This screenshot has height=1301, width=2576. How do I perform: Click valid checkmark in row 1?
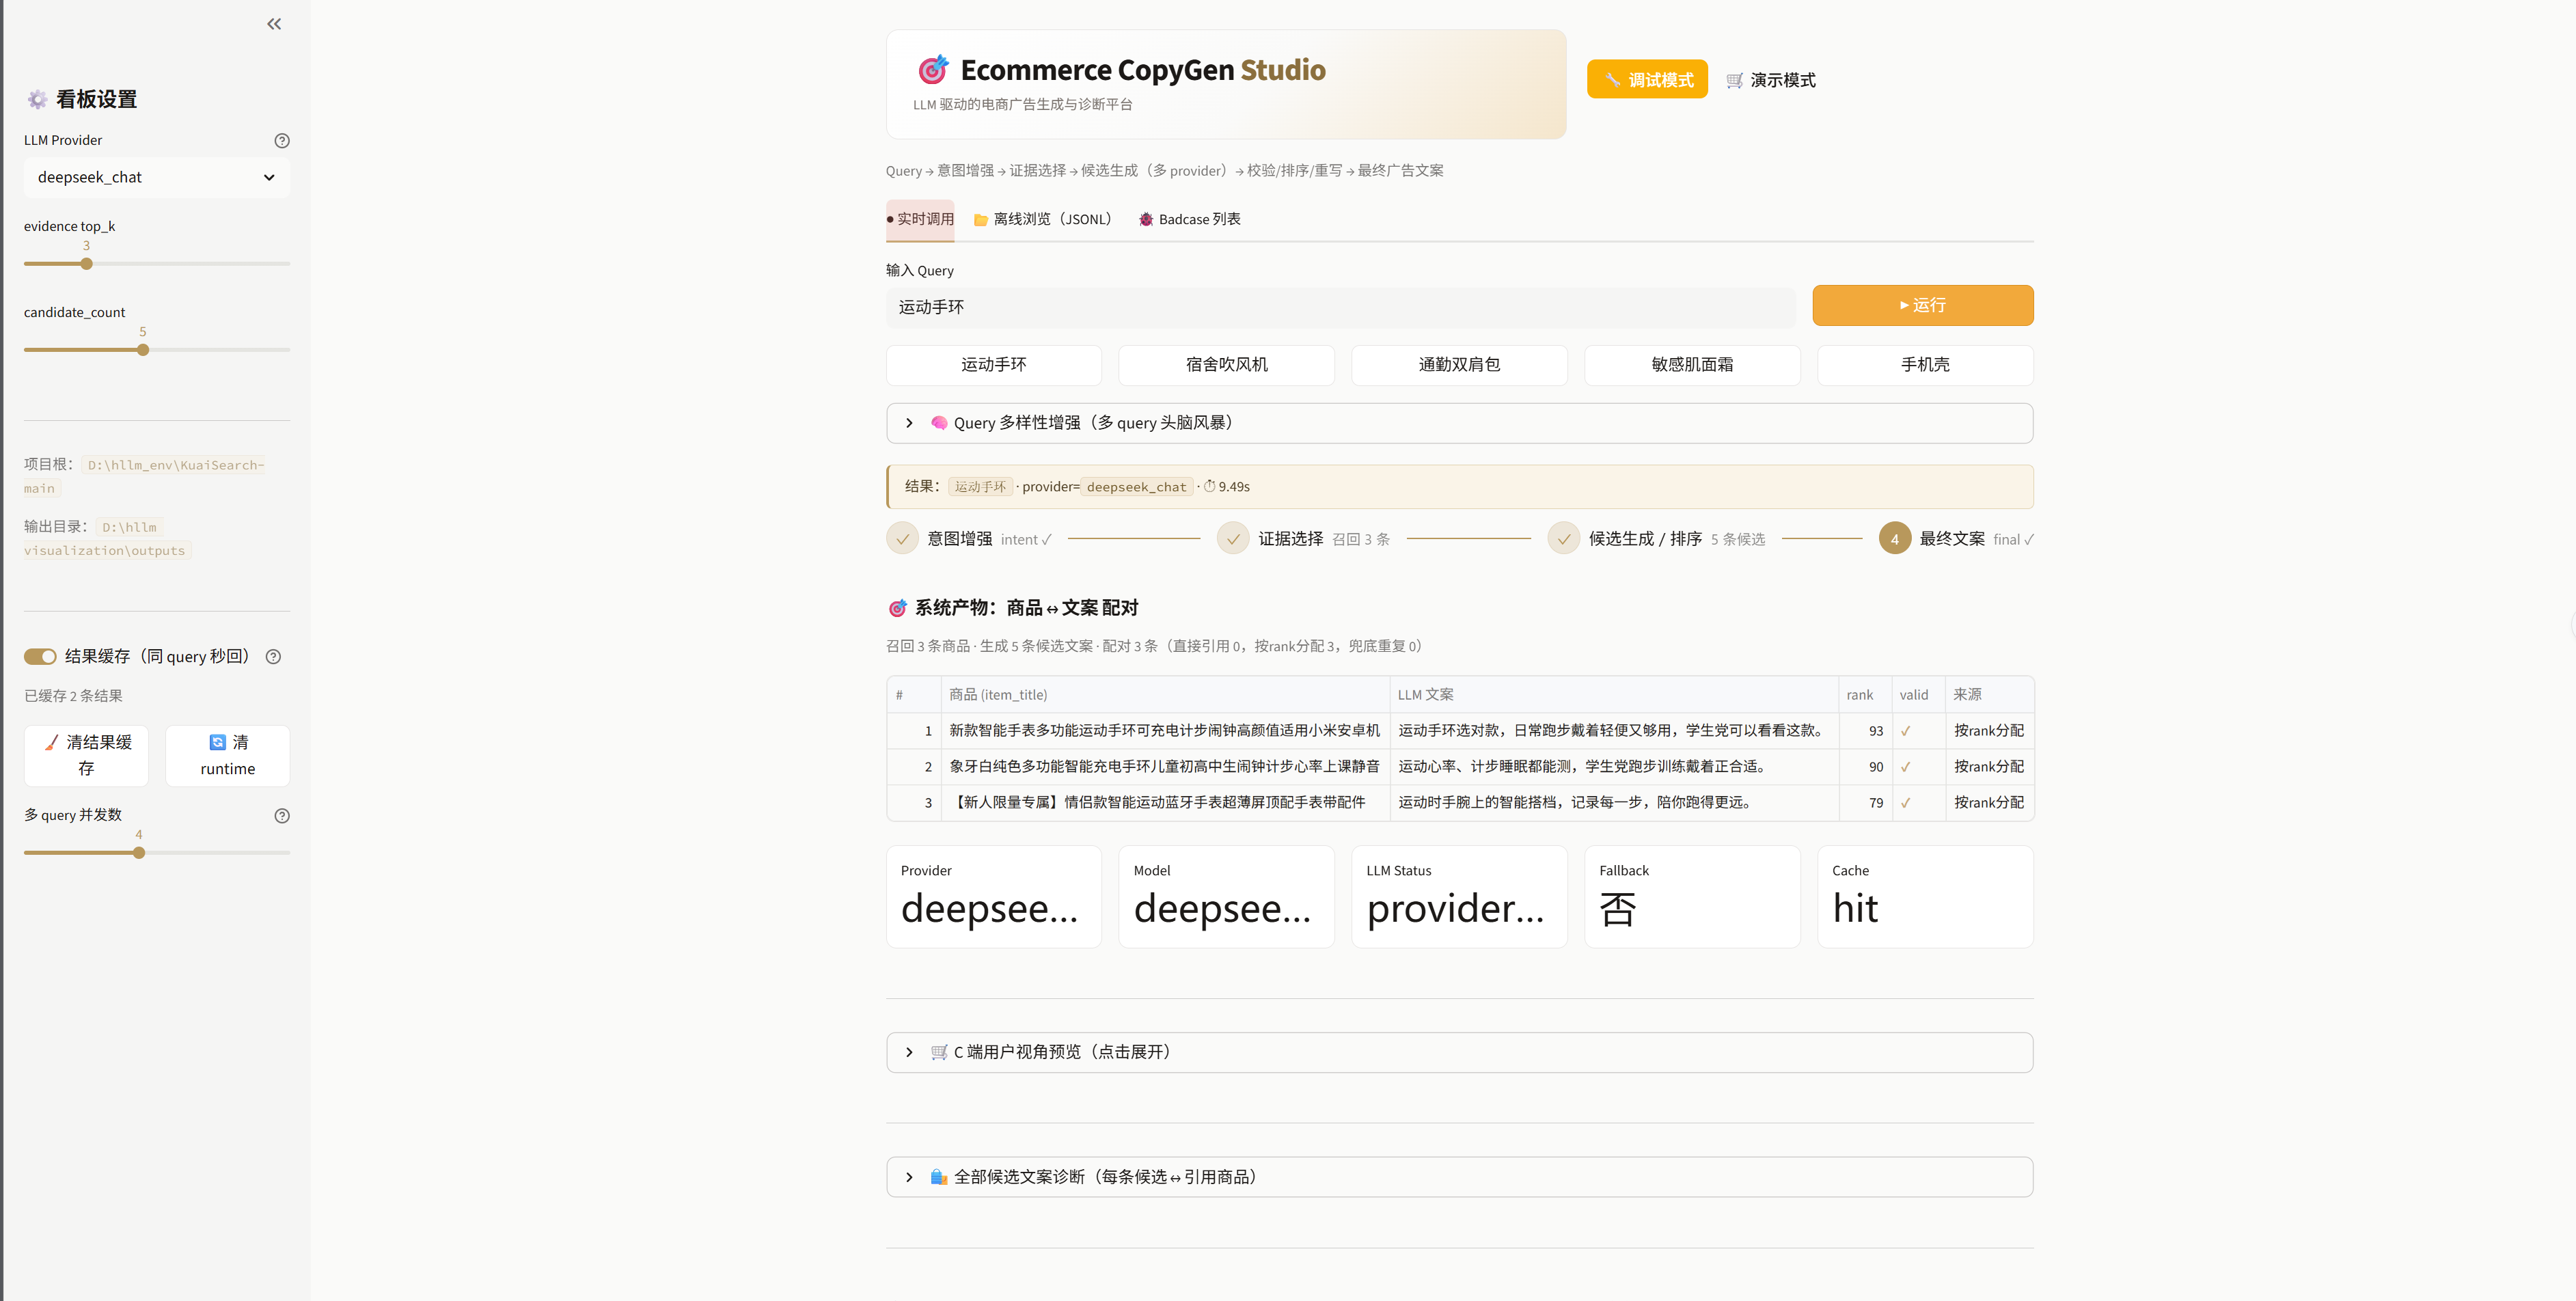coord(1906,731)
